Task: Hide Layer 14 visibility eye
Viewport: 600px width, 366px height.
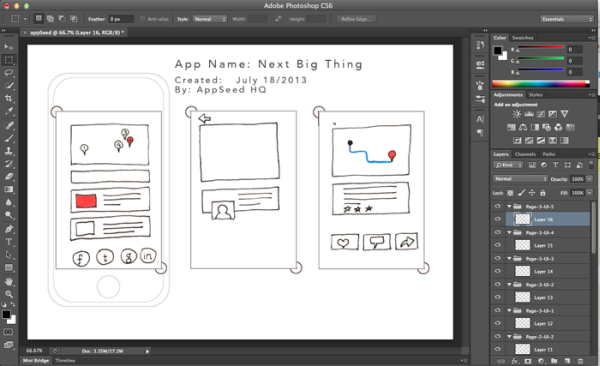Action: pyautogui.click(x=497, y=271)
